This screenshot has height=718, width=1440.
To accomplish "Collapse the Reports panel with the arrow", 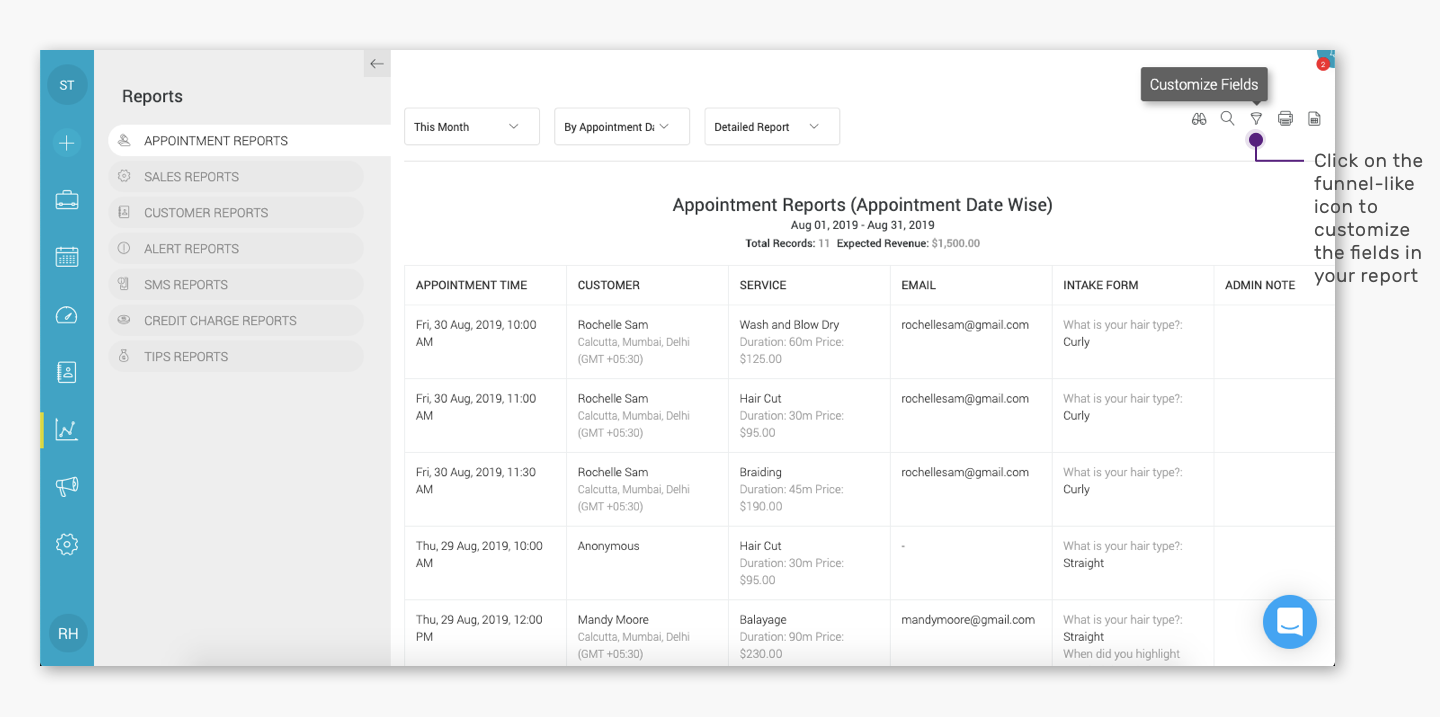I will click(x=377, y=64).
